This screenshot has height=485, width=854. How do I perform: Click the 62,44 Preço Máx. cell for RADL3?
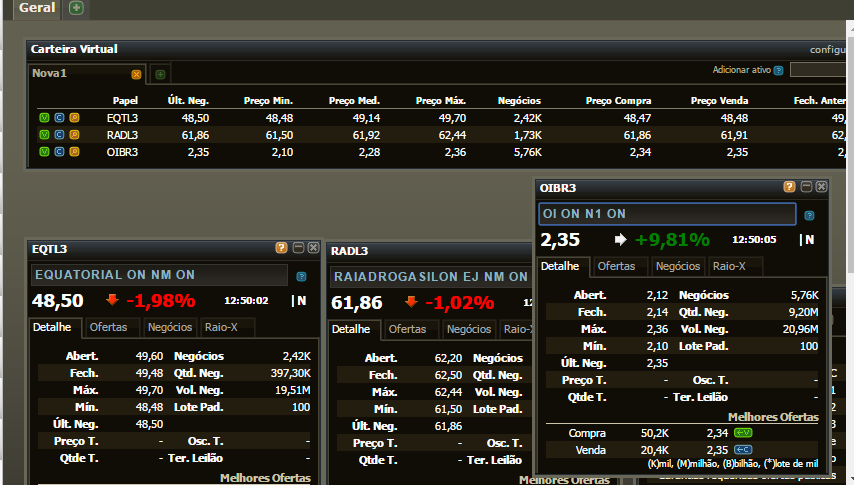[452, 135]
